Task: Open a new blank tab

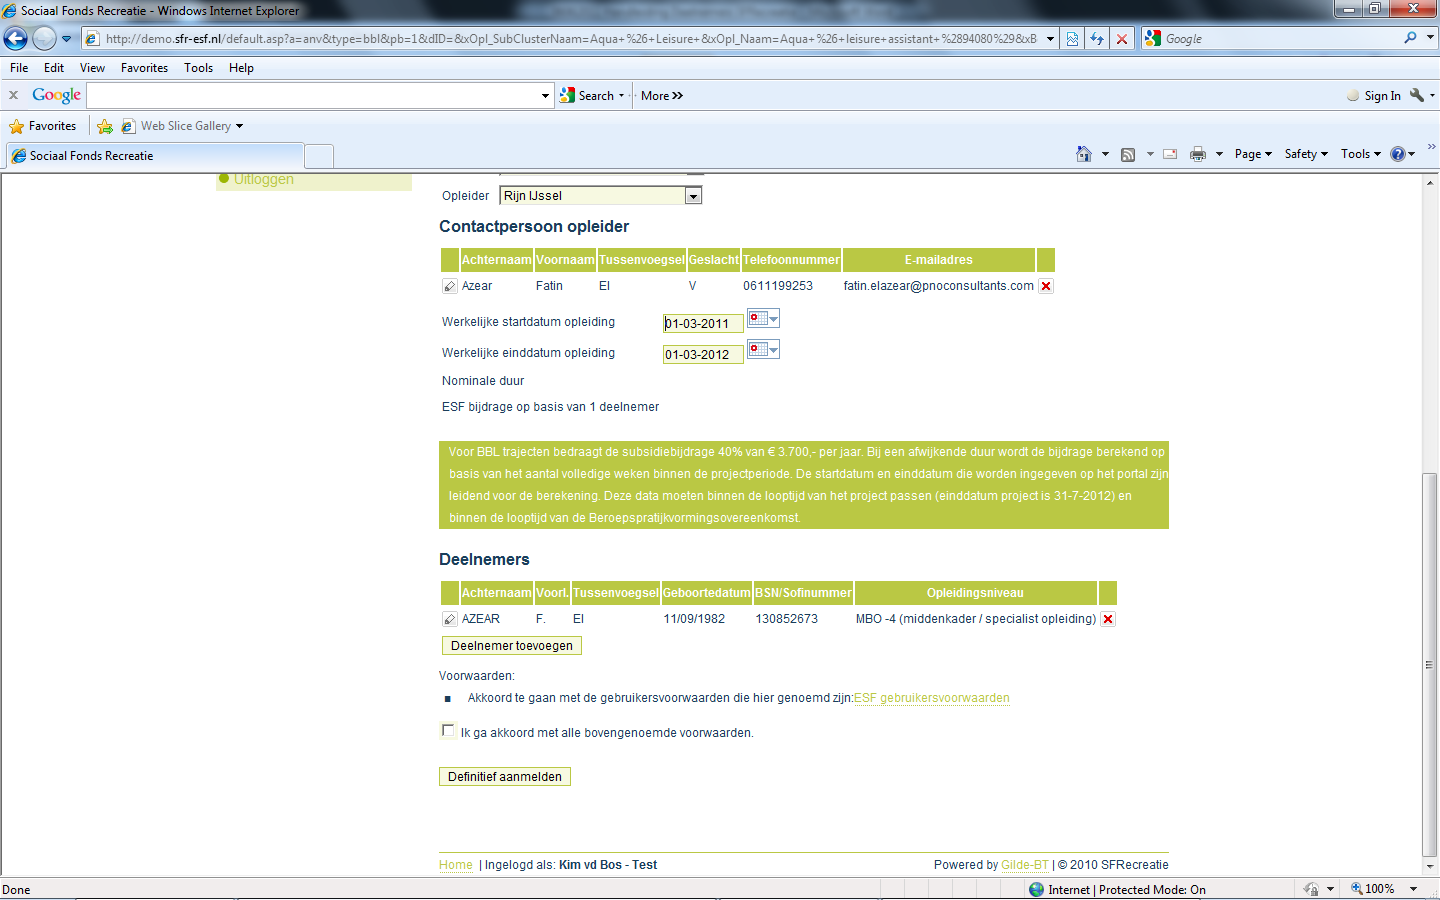Action: [x=318, y=156]
